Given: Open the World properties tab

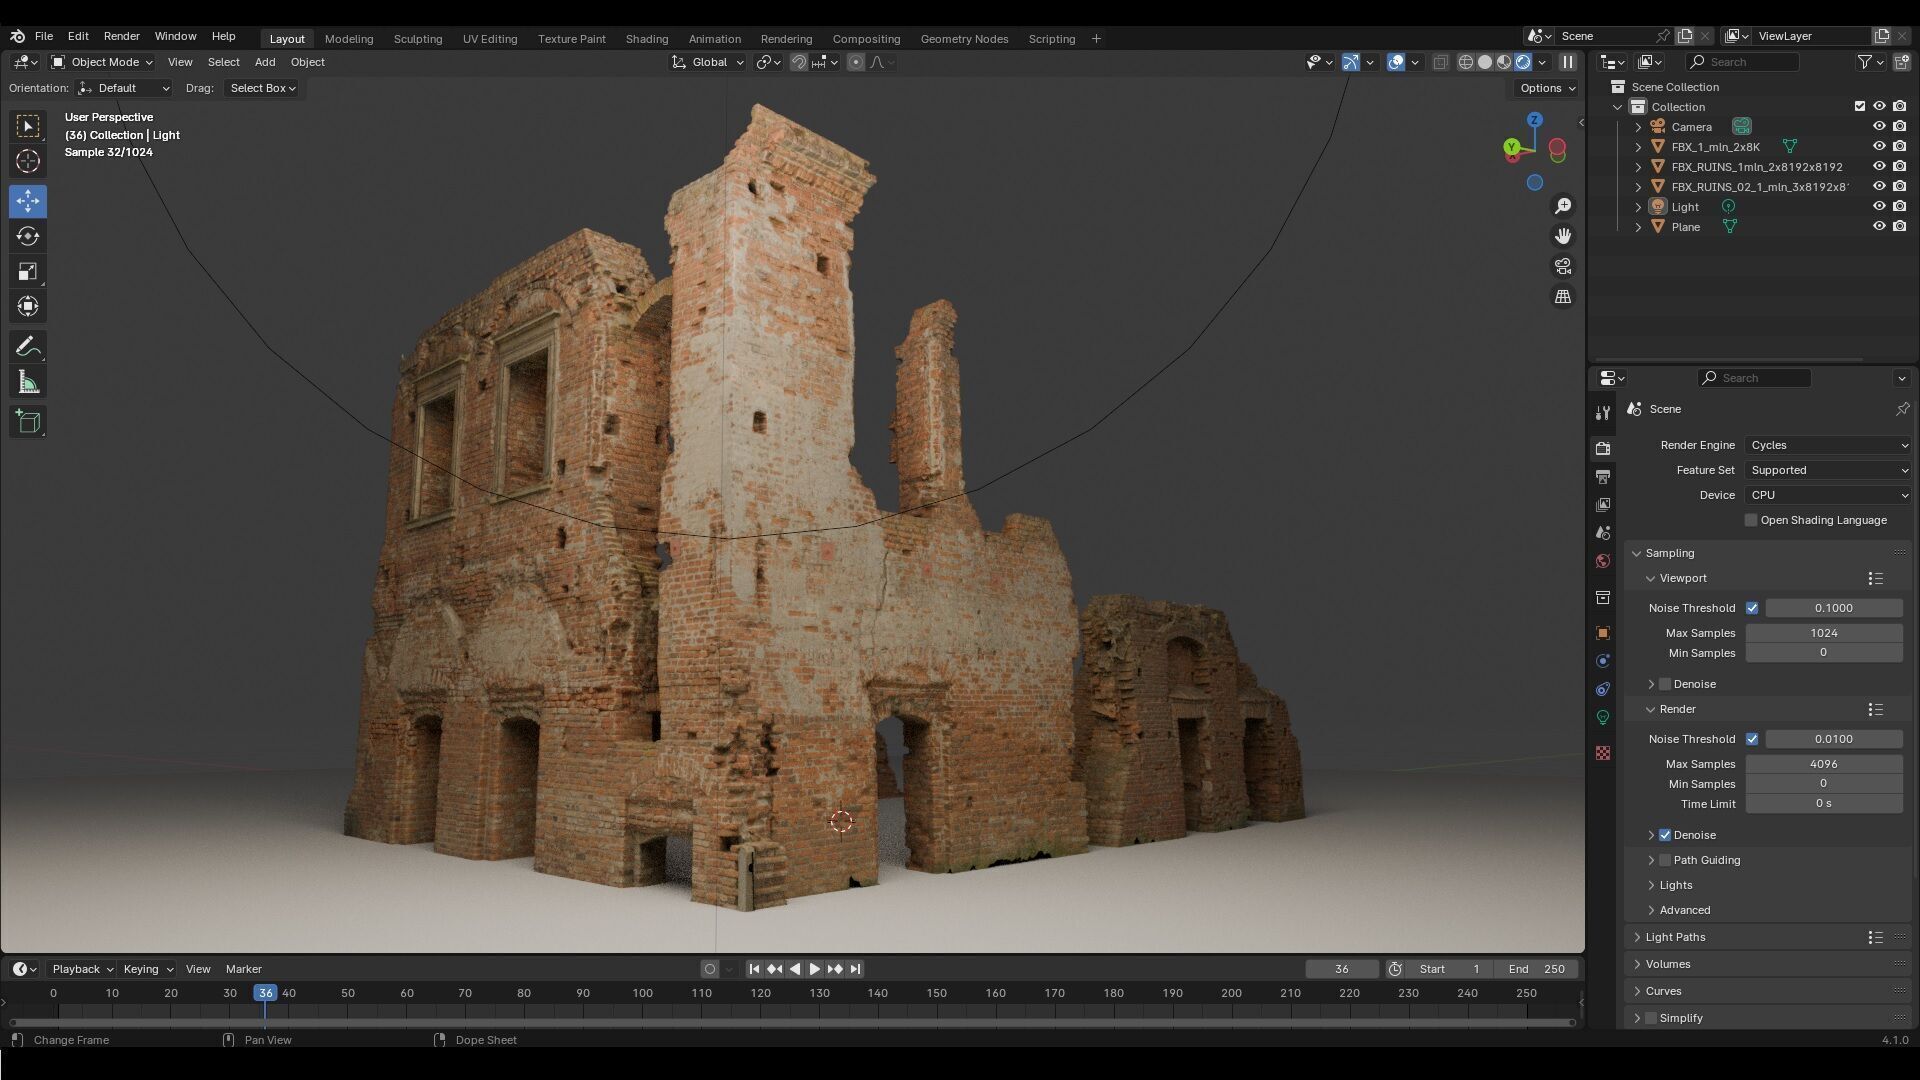Looking at the screenshot, I should [x=1603, y=560].
